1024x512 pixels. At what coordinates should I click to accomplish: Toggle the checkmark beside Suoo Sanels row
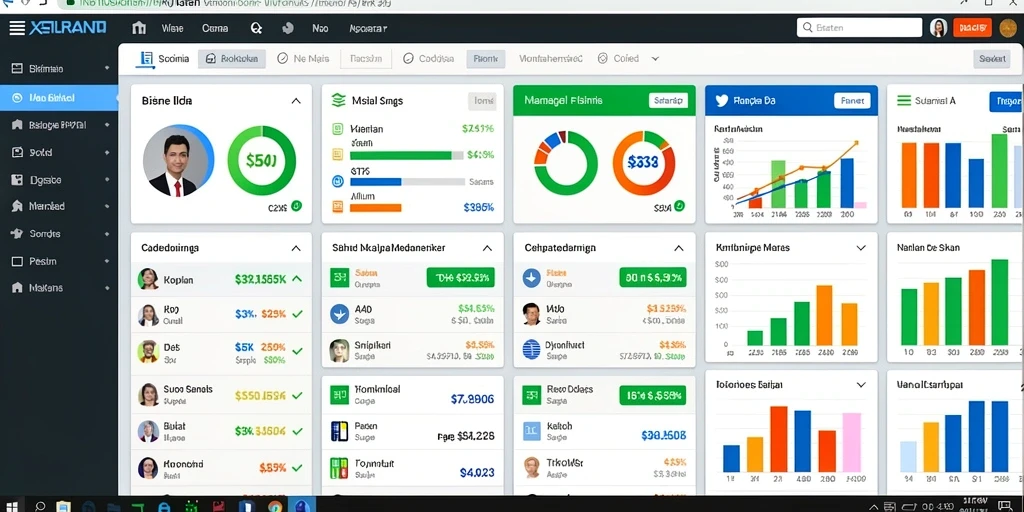tap(298, 395)
